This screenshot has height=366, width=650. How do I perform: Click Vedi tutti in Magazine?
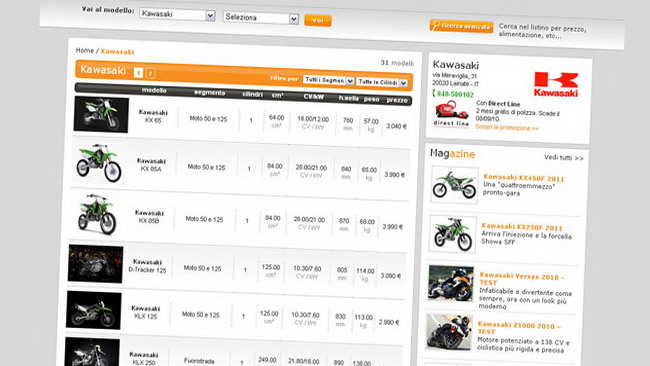[x=563, y=158]
